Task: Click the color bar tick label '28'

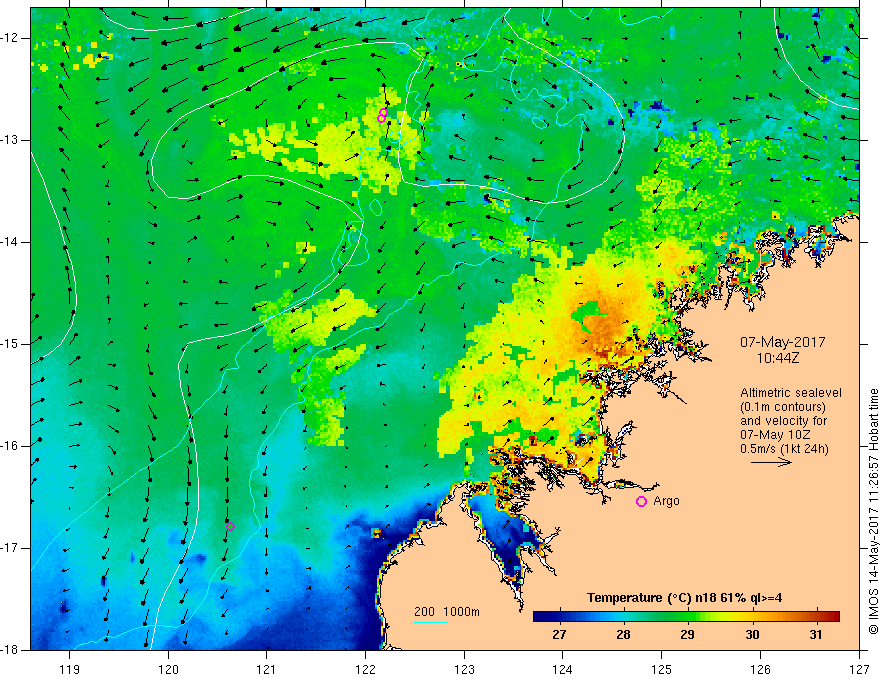Action: click(624, 635)
